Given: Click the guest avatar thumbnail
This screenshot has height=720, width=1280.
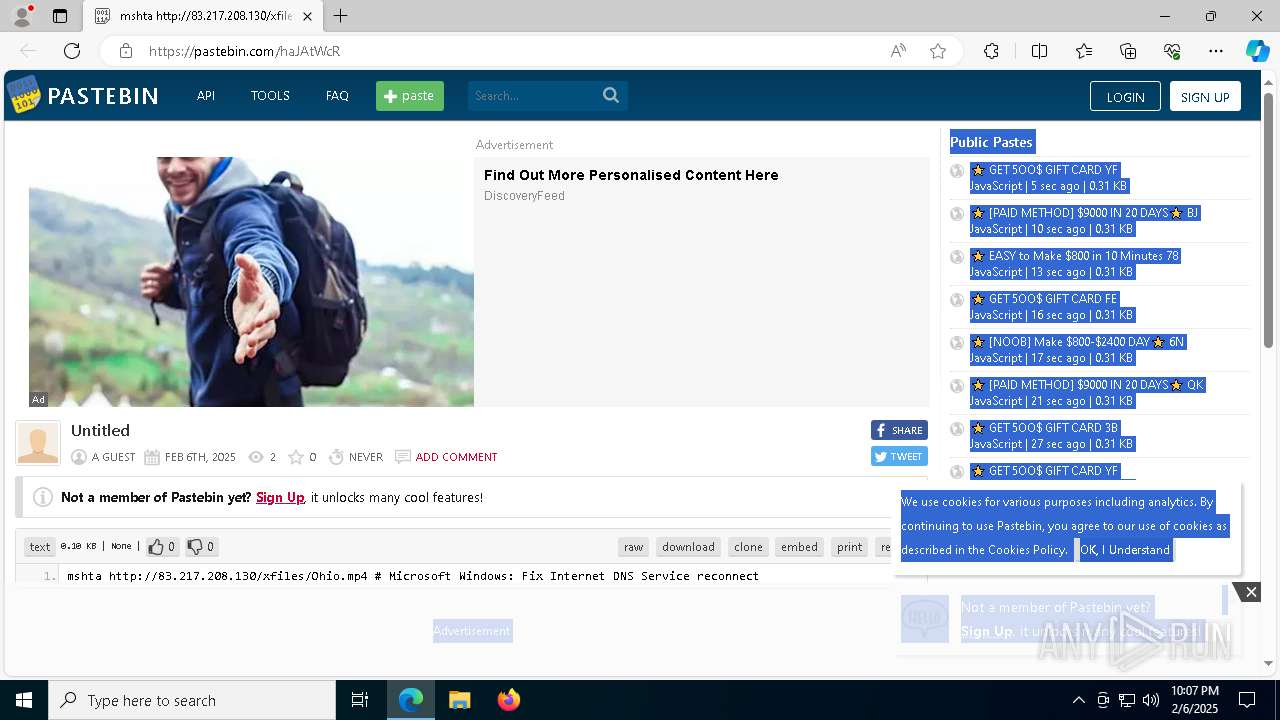Looking at the screenshot, I should [x=38, y=443].
